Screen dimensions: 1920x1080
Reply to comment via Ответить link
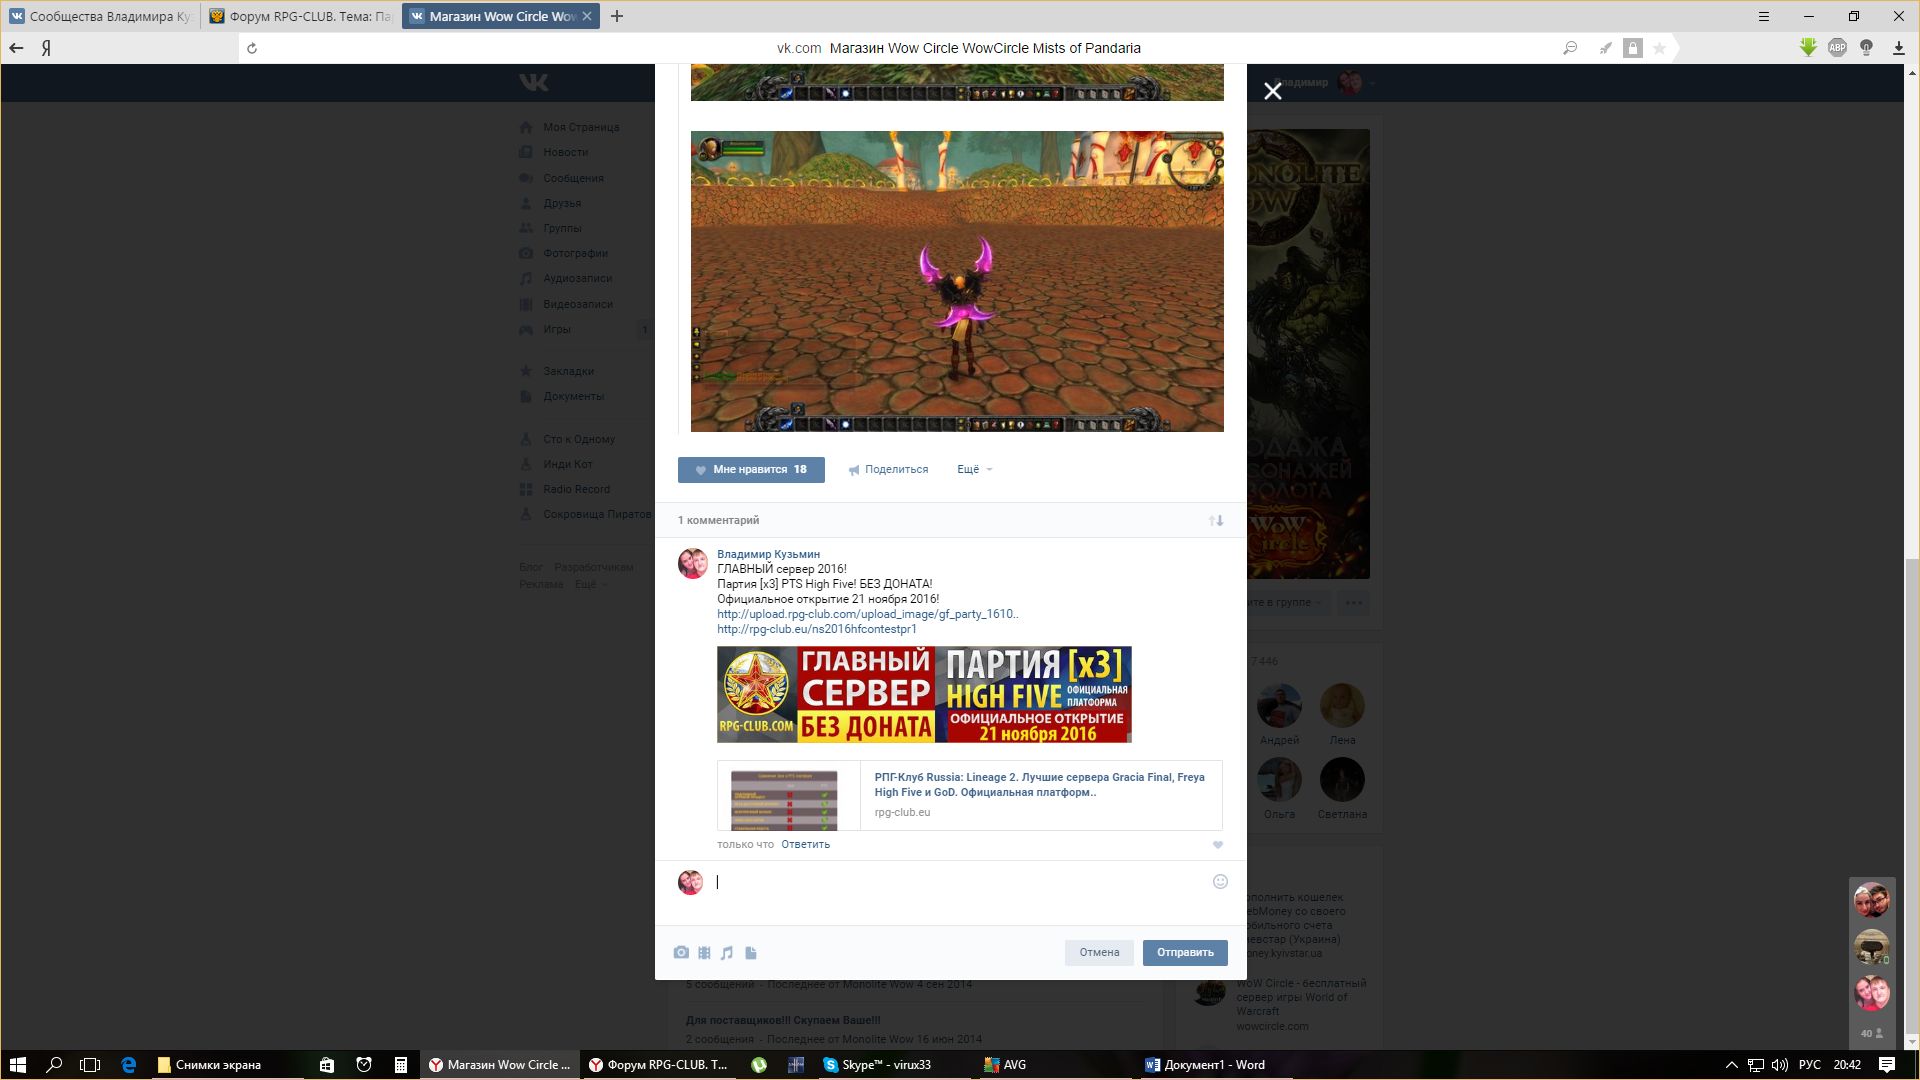coord(805,845)
